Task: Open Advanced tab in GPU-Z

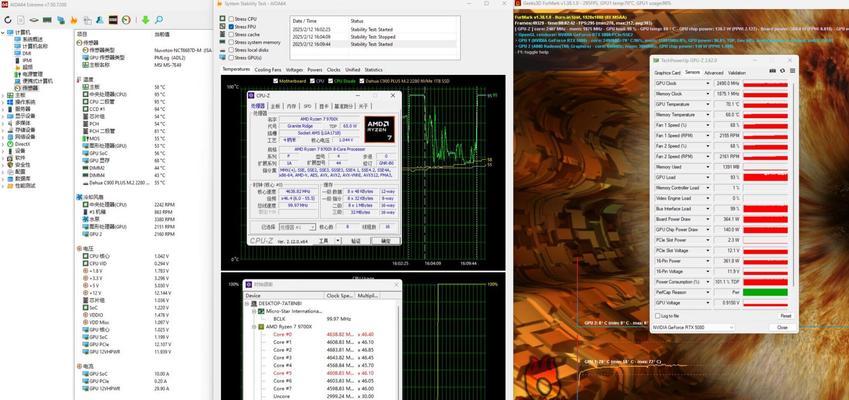Action: coord(714,73)
